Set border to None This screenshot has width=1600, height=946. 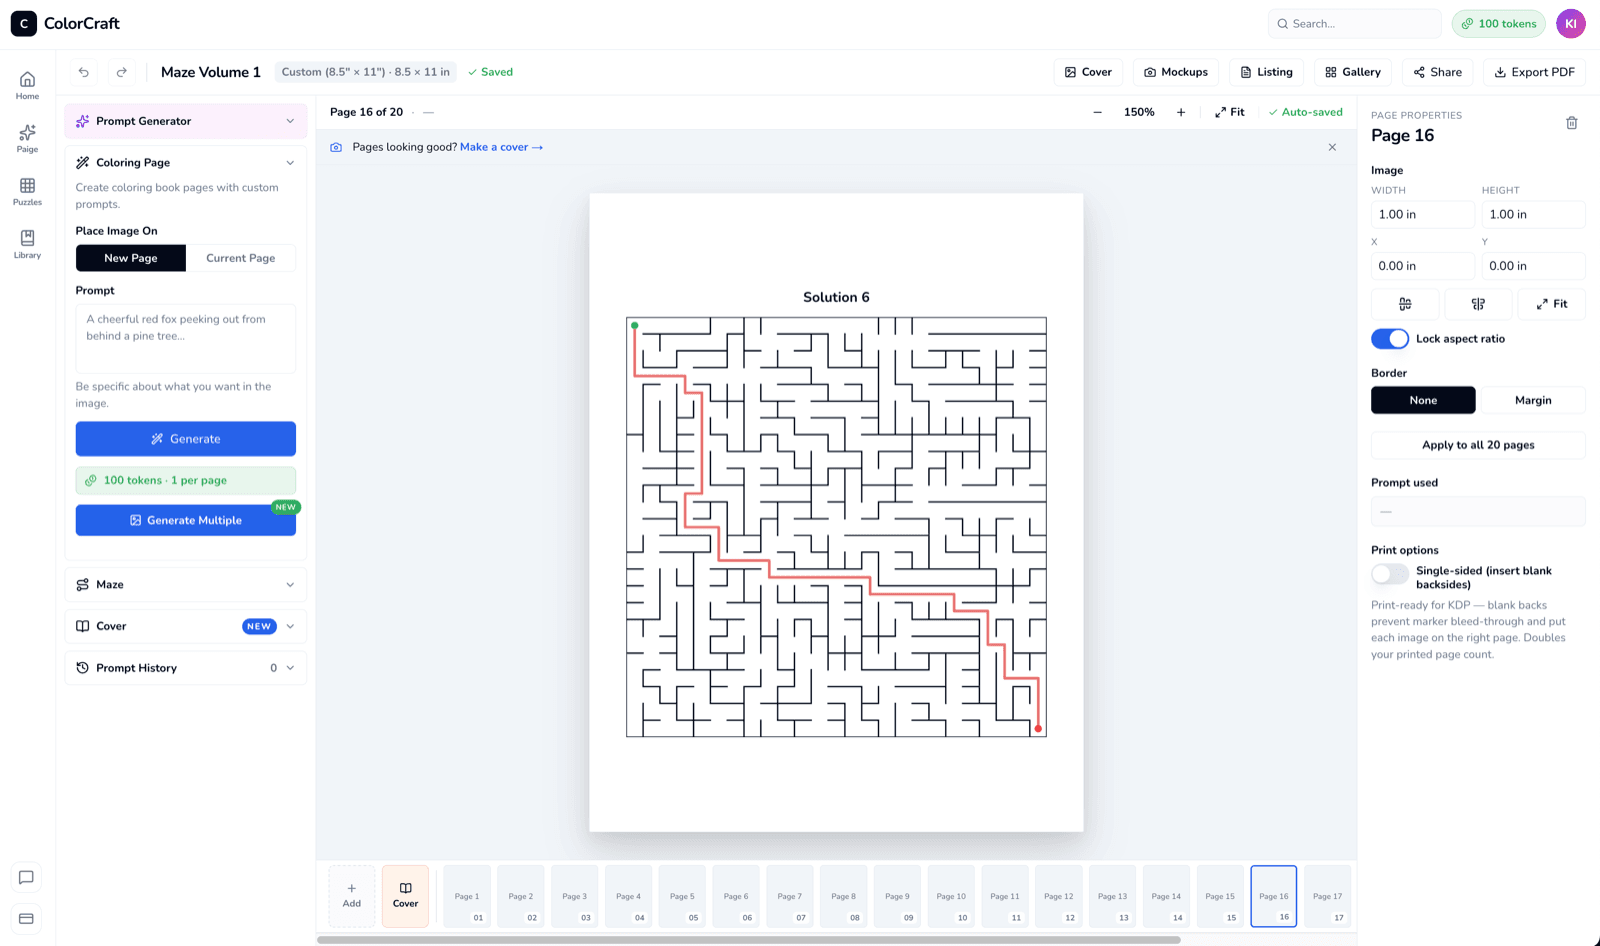point(1423,400)
